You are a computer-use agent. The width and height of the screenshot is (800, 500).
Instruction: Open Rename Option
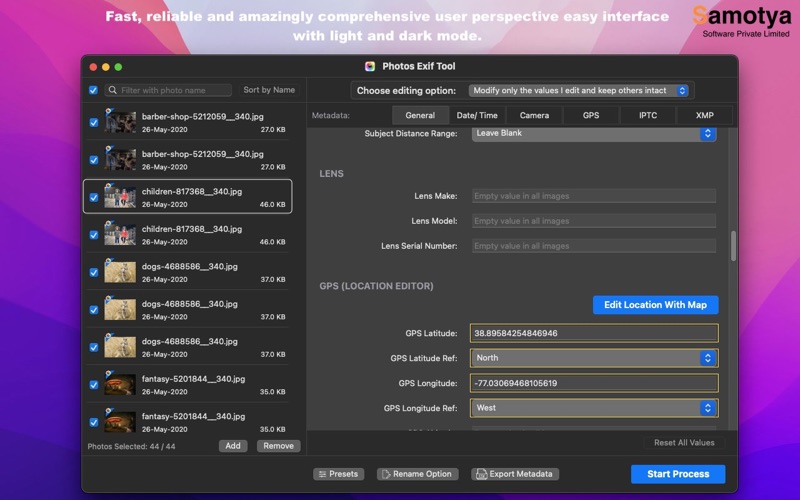click(417, 474)
